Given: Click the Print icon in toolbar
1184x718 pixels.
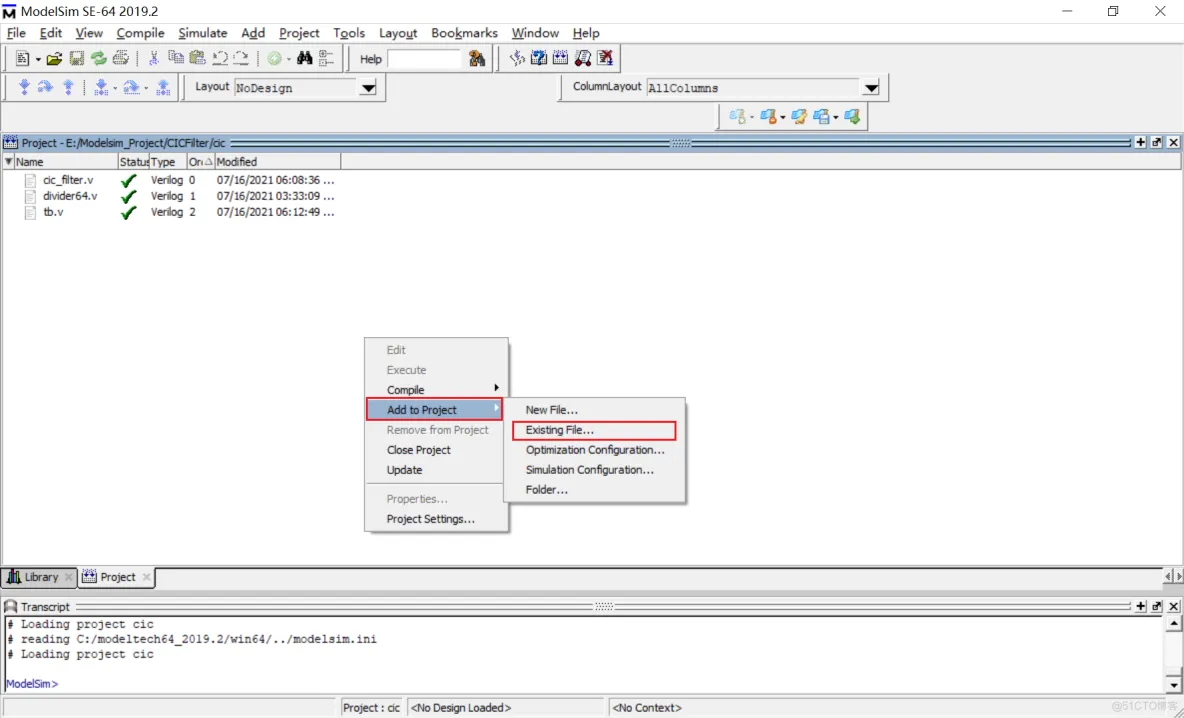Looking at the screenshot, I should click(x=121, y=58).
